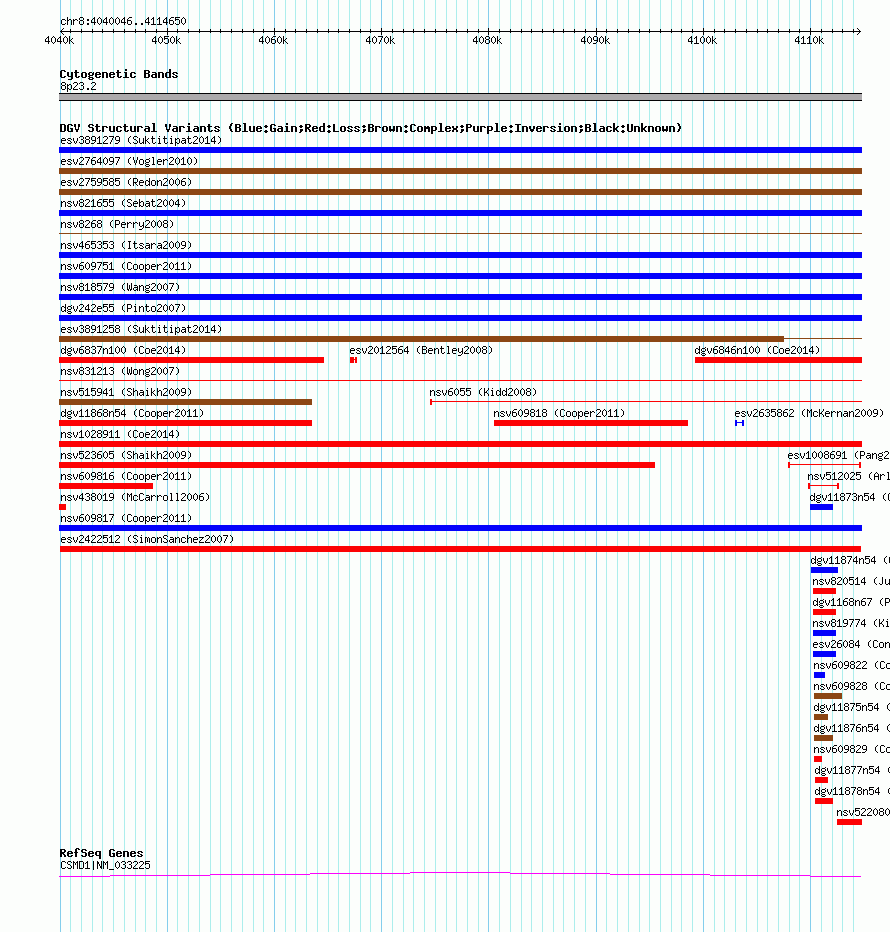Click the DGV Structural Variants track title
Screen dimensions: 890x932
pyautogui.click(x=370, y=128)
